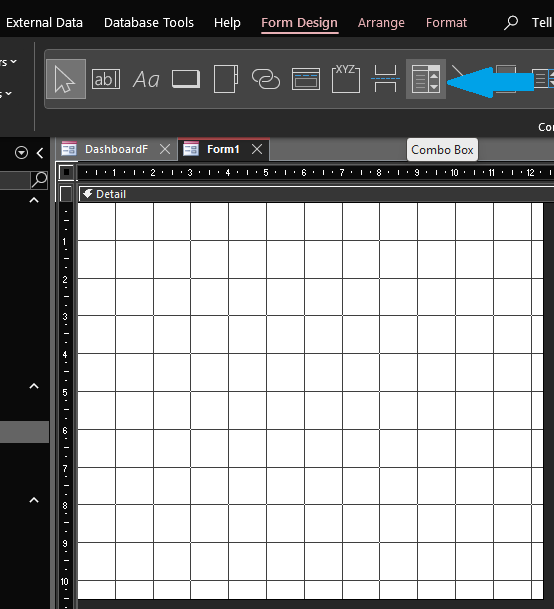Collapse the navigation pane with shutter chevron
Image resolution: width=554 pixels, height=609 pixels.
tap(40, 153)
